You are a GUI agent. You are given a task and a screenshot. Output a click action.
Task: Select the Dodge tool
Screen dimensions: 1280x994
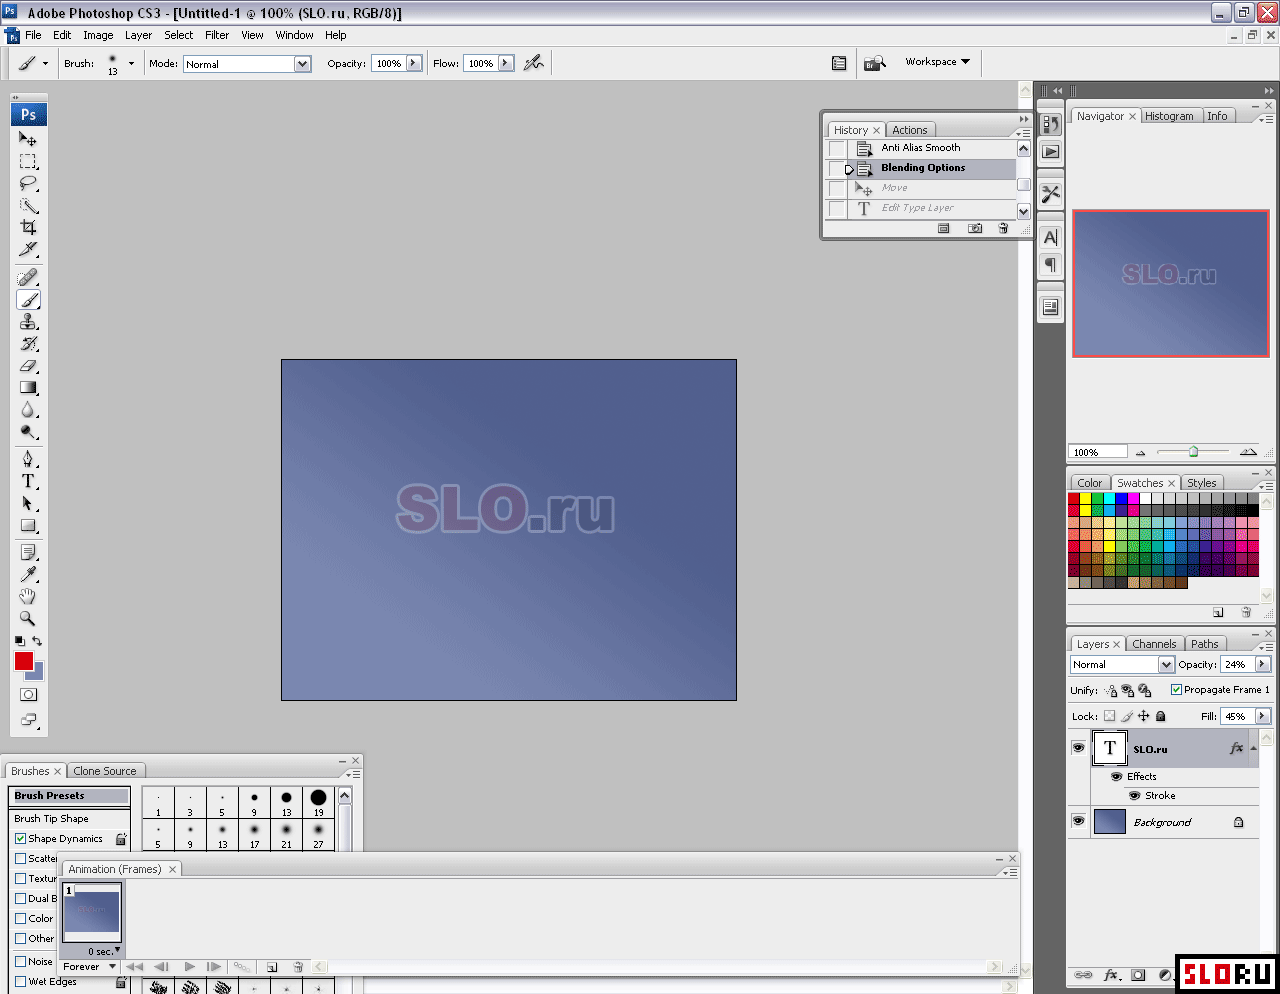(x=28, y=431)
